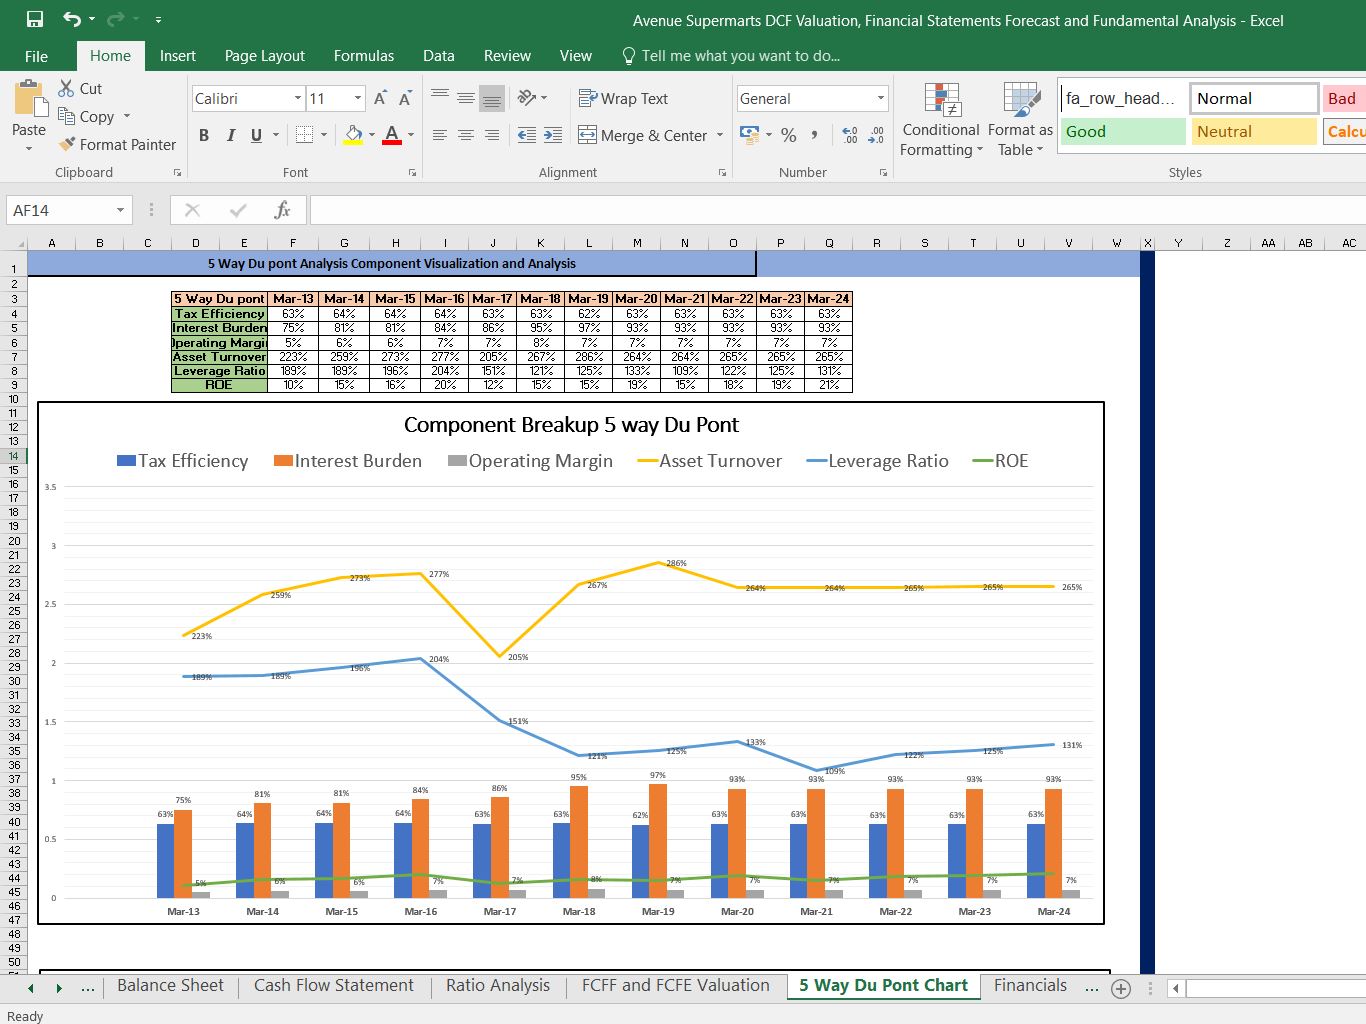1366x1024 pixels.
Task: Decrease the cell indent
Action: tap(527, 135)
